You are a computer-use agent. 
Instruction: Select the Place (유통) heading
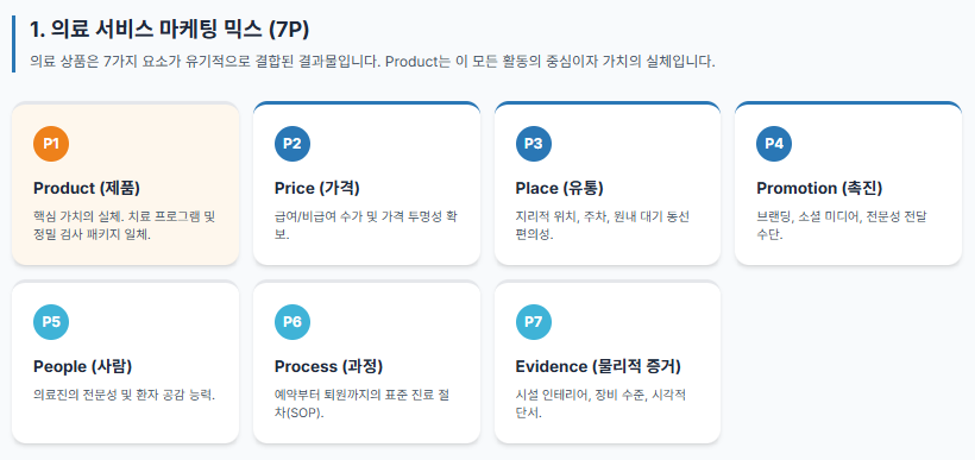coord(559,188)
